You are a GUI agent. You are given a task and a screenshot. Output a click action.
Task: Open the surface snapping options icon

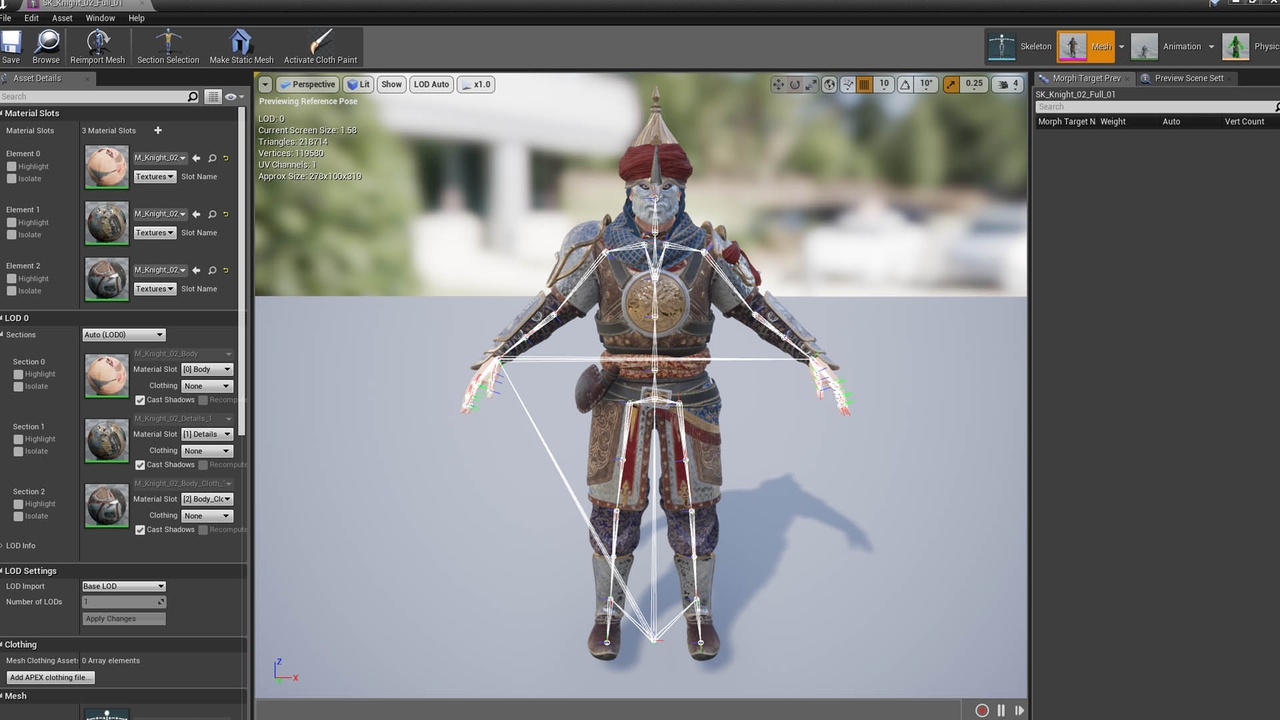click(846, 85)
